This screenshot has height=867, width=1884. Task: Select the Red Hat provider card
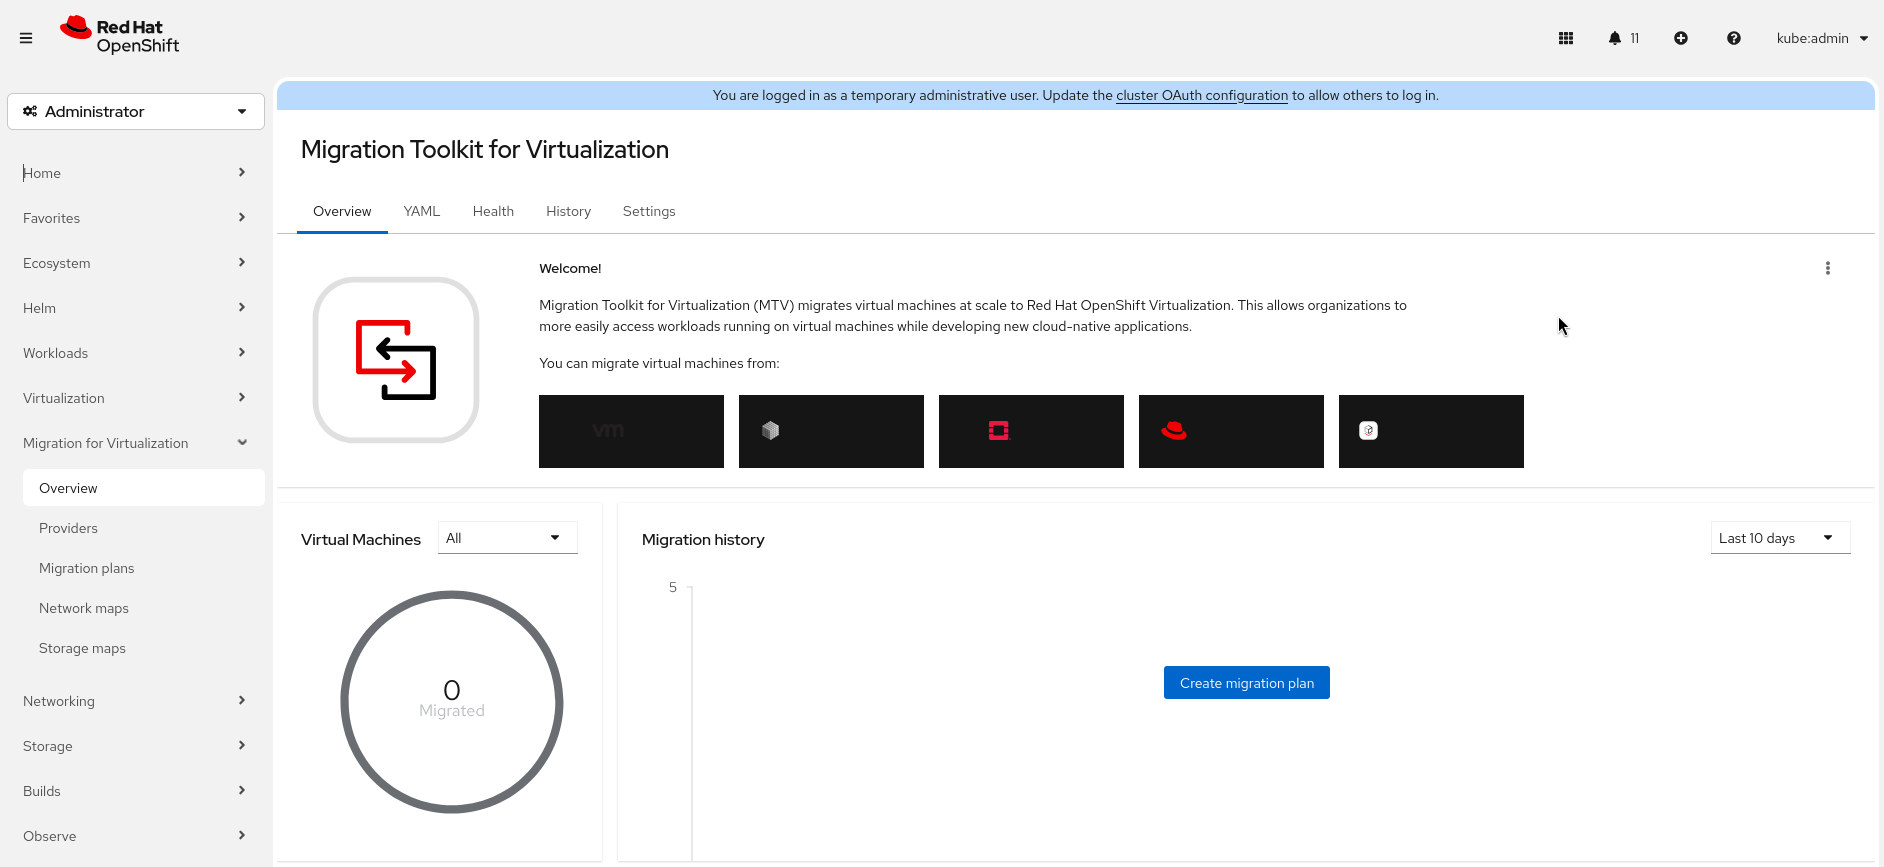point(1231,431)
